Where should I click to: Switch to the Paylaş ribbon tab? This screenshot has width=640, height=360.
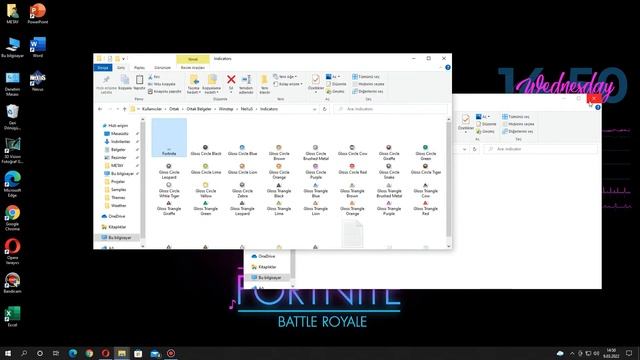click(139, 67)
